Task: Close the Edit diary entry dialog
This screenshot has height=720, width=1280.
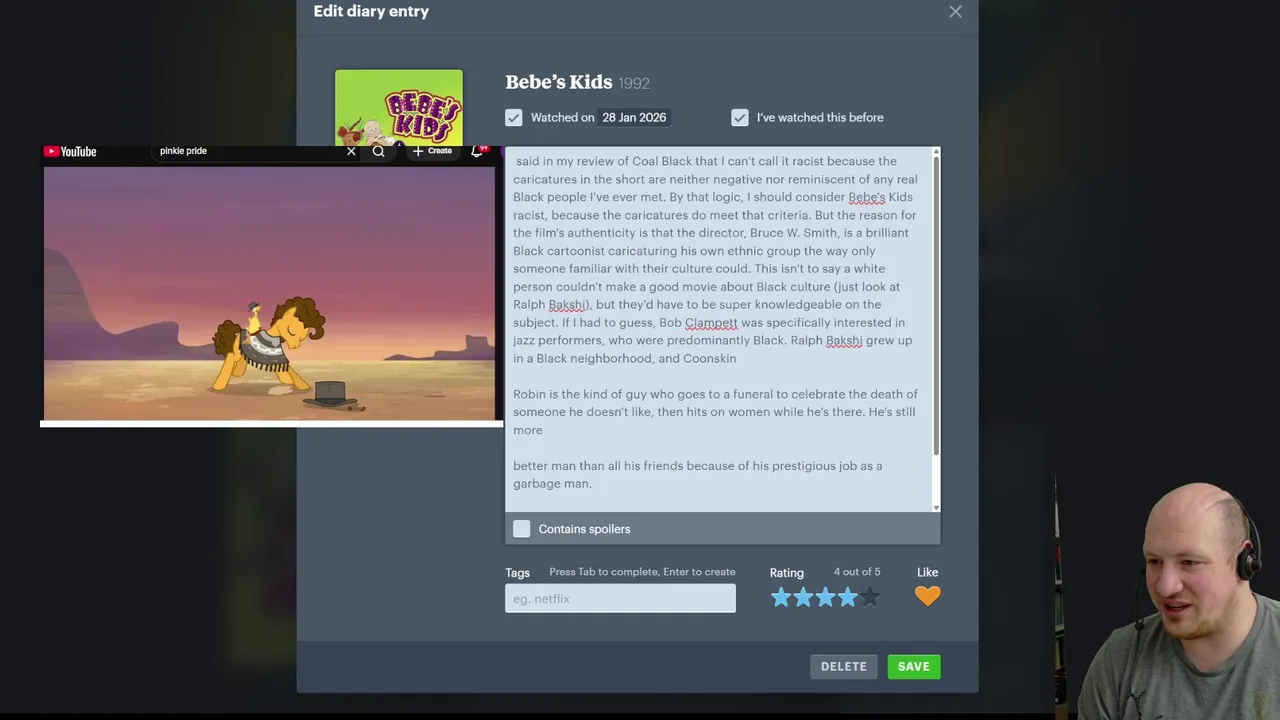Action: (x=955, y=12)
